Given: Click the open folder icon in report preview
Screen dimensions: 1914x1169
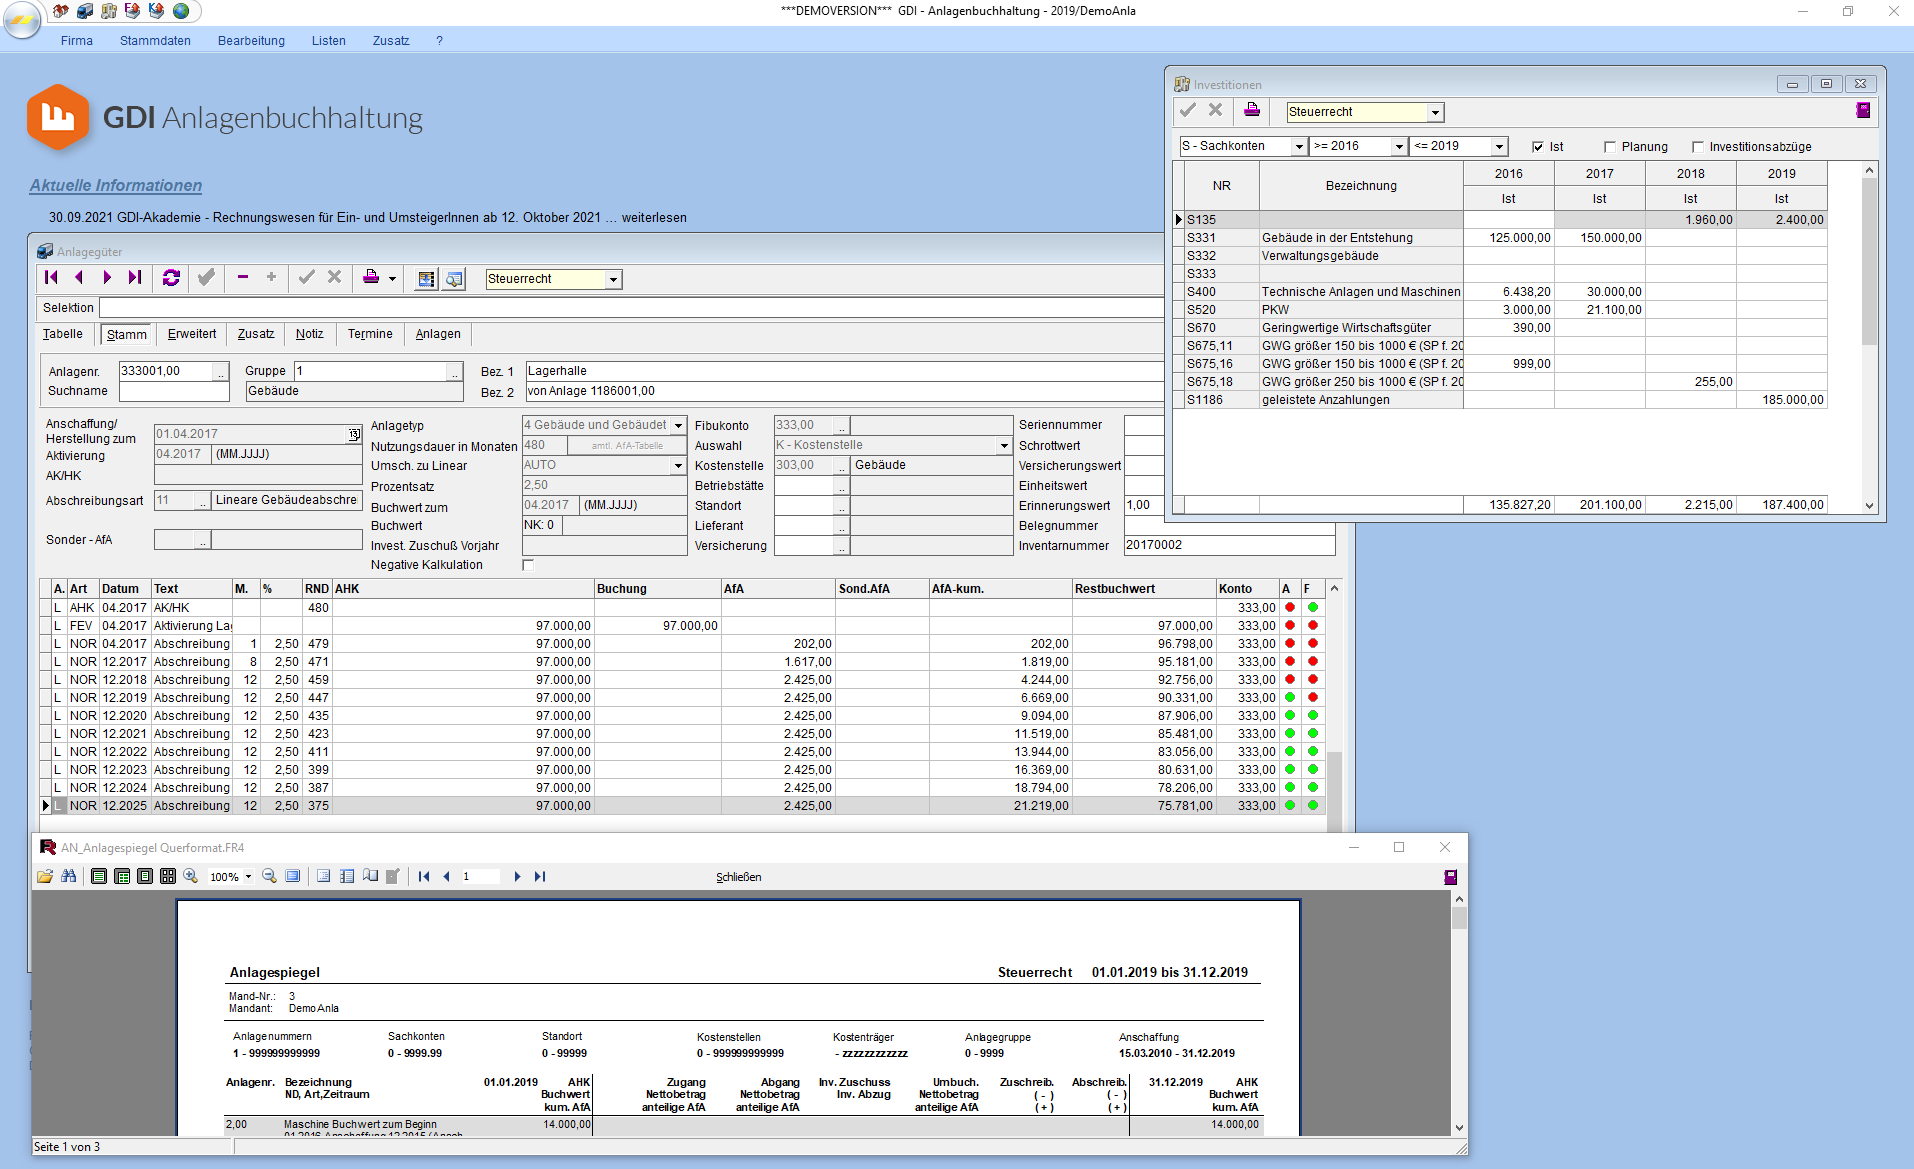Looking at the screenshot, I should coord(45,876).
